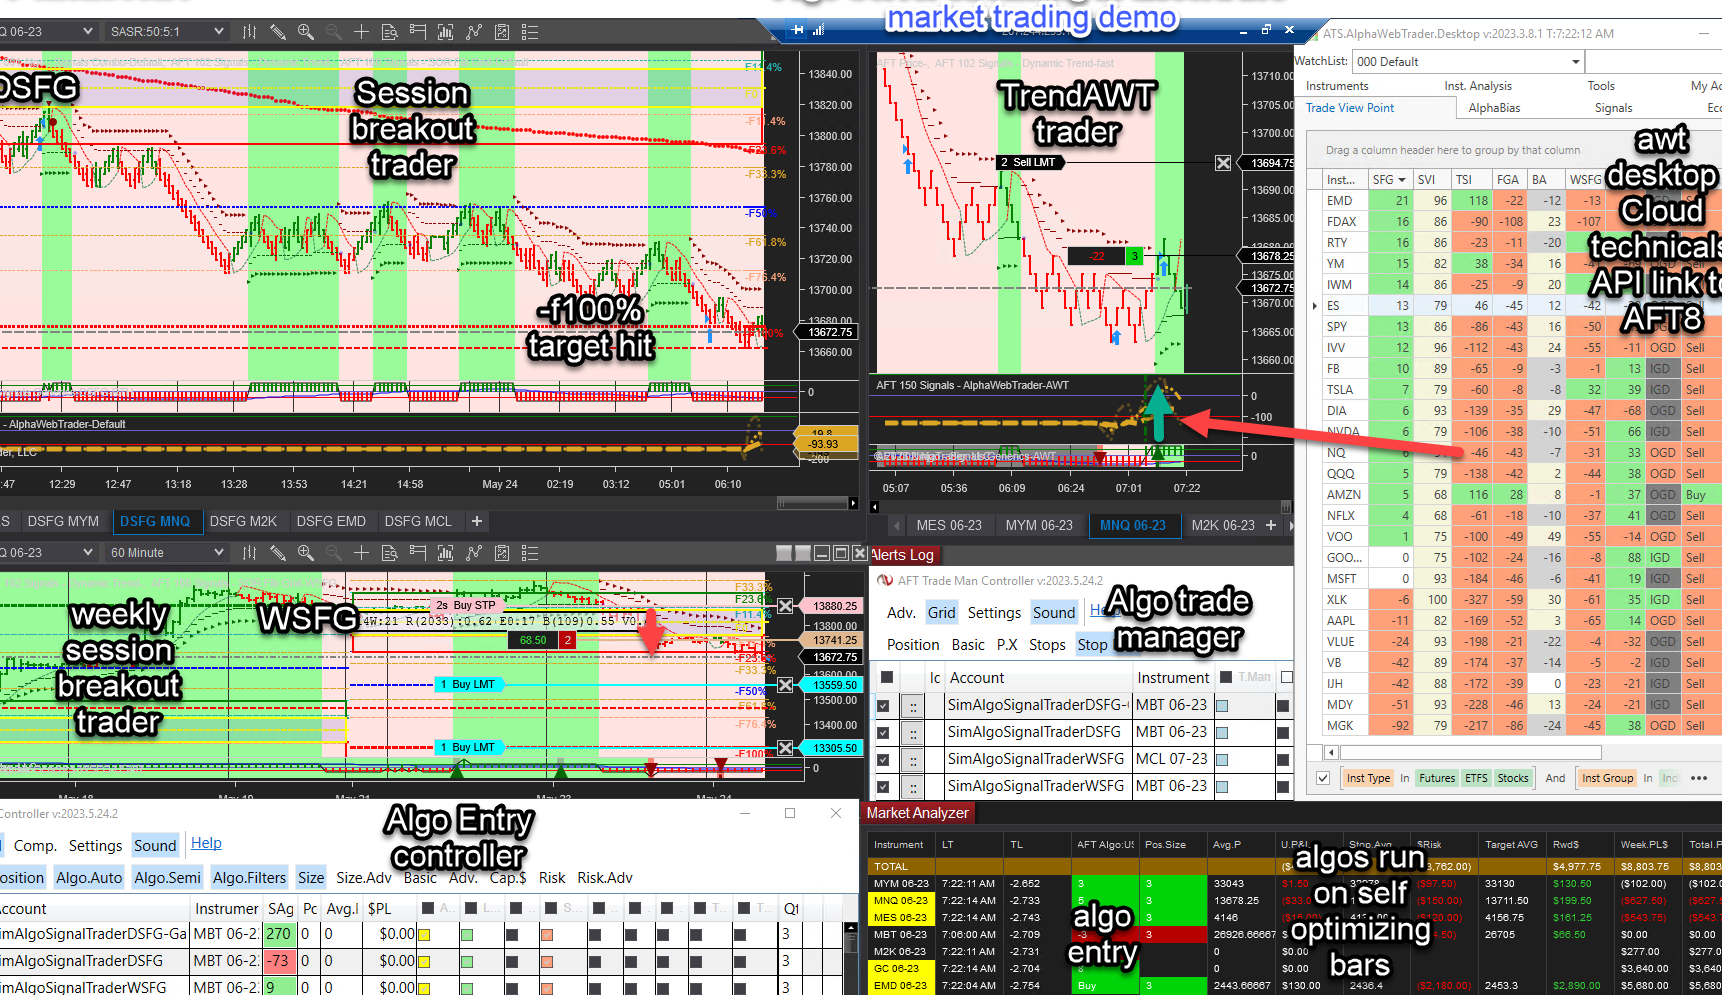Select the trendline tool icon on the lower chart
The image size is (1722, 995).
click(x=474, y=552)
